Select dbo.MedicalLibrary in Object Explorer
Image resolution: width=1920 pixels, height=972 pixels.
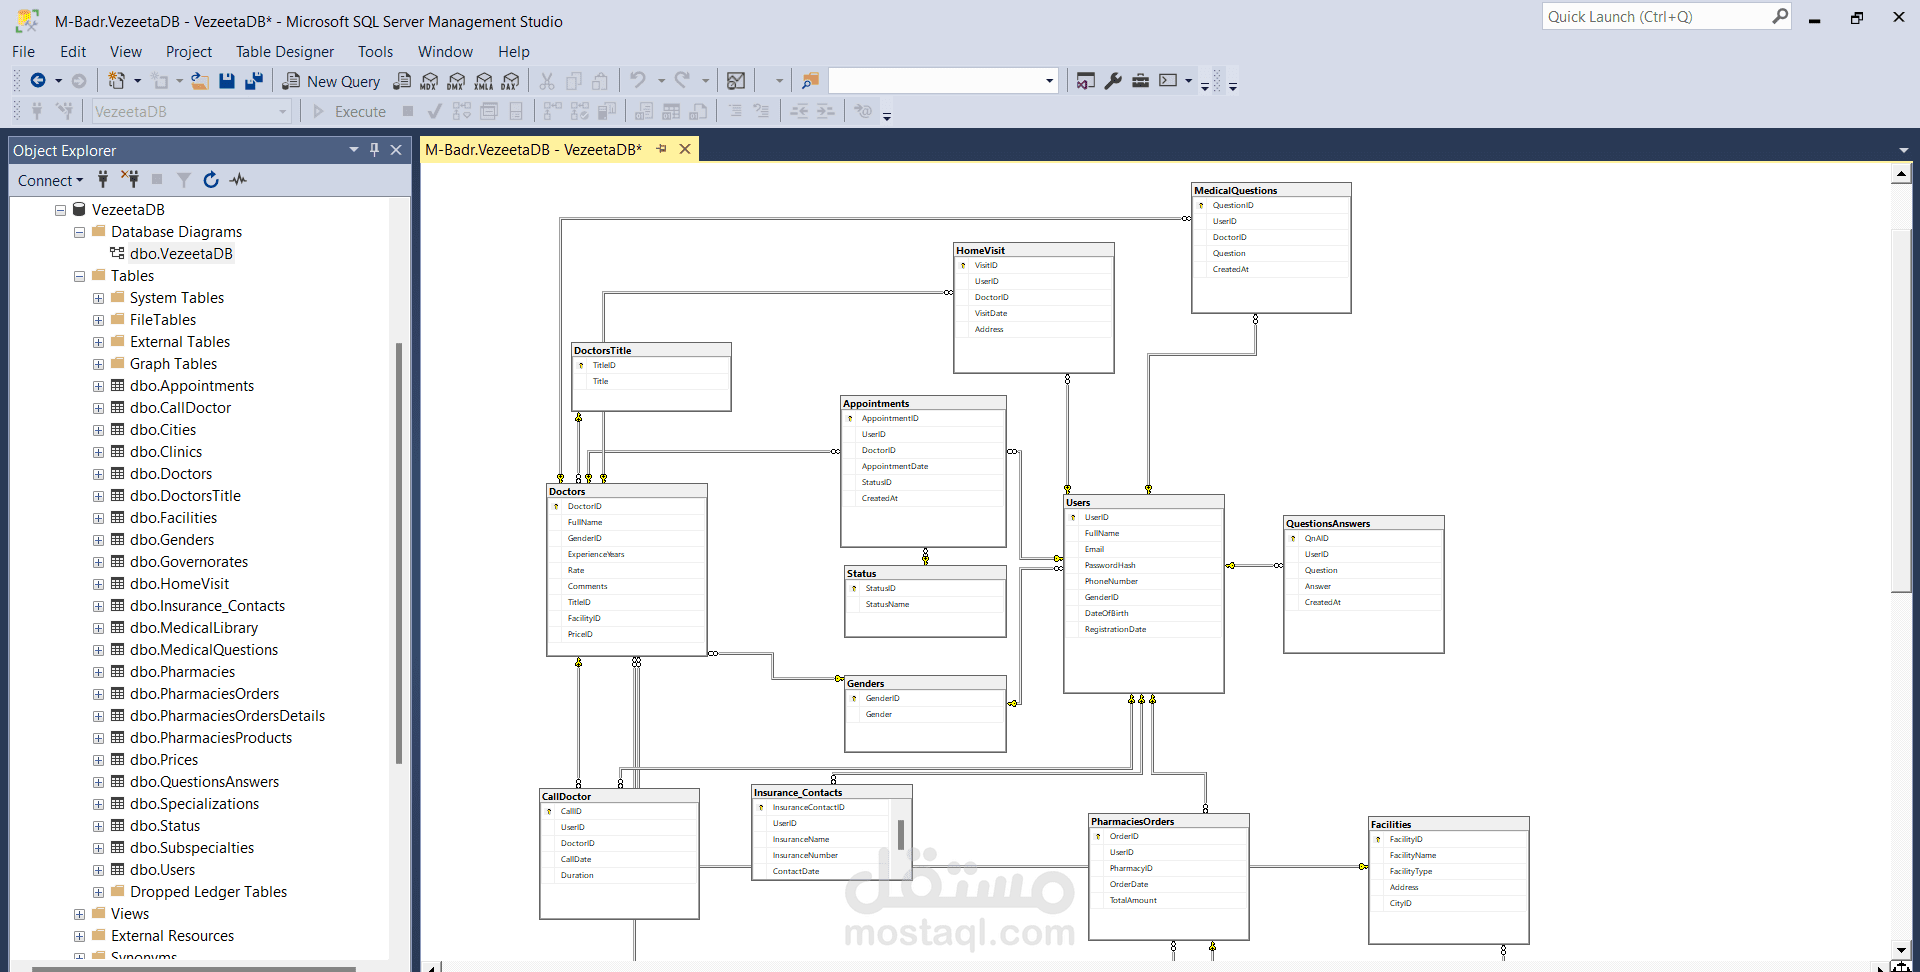(194, 628)
